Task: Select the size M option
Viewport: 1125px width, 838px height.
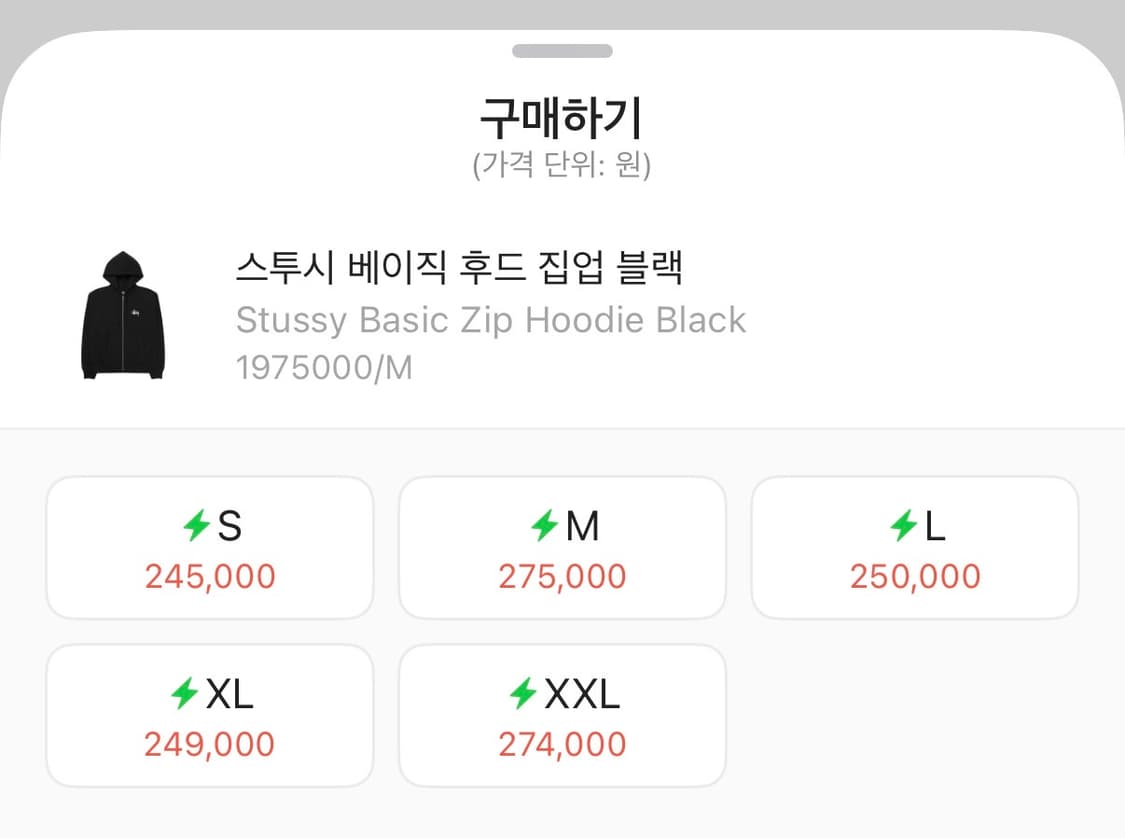Action: pos(562,547)
